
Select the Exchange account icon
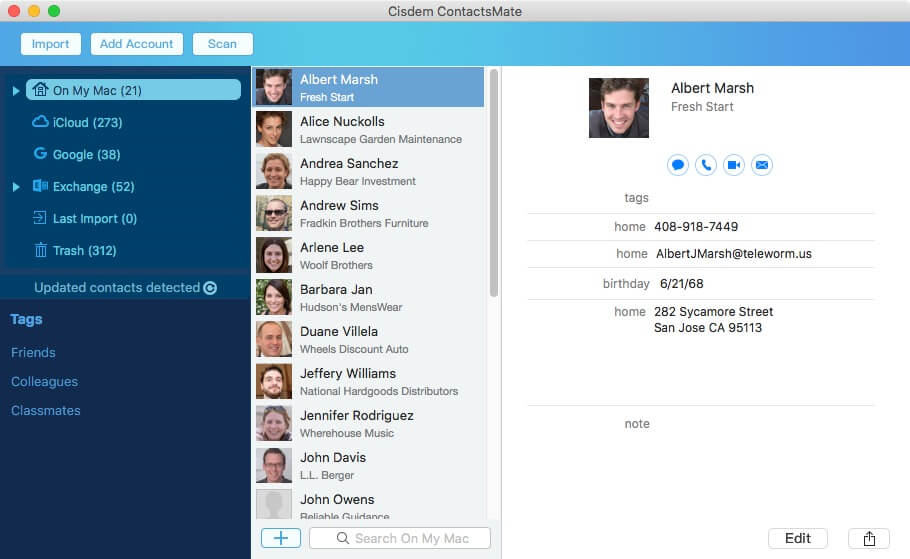click(x=40, y=186)
